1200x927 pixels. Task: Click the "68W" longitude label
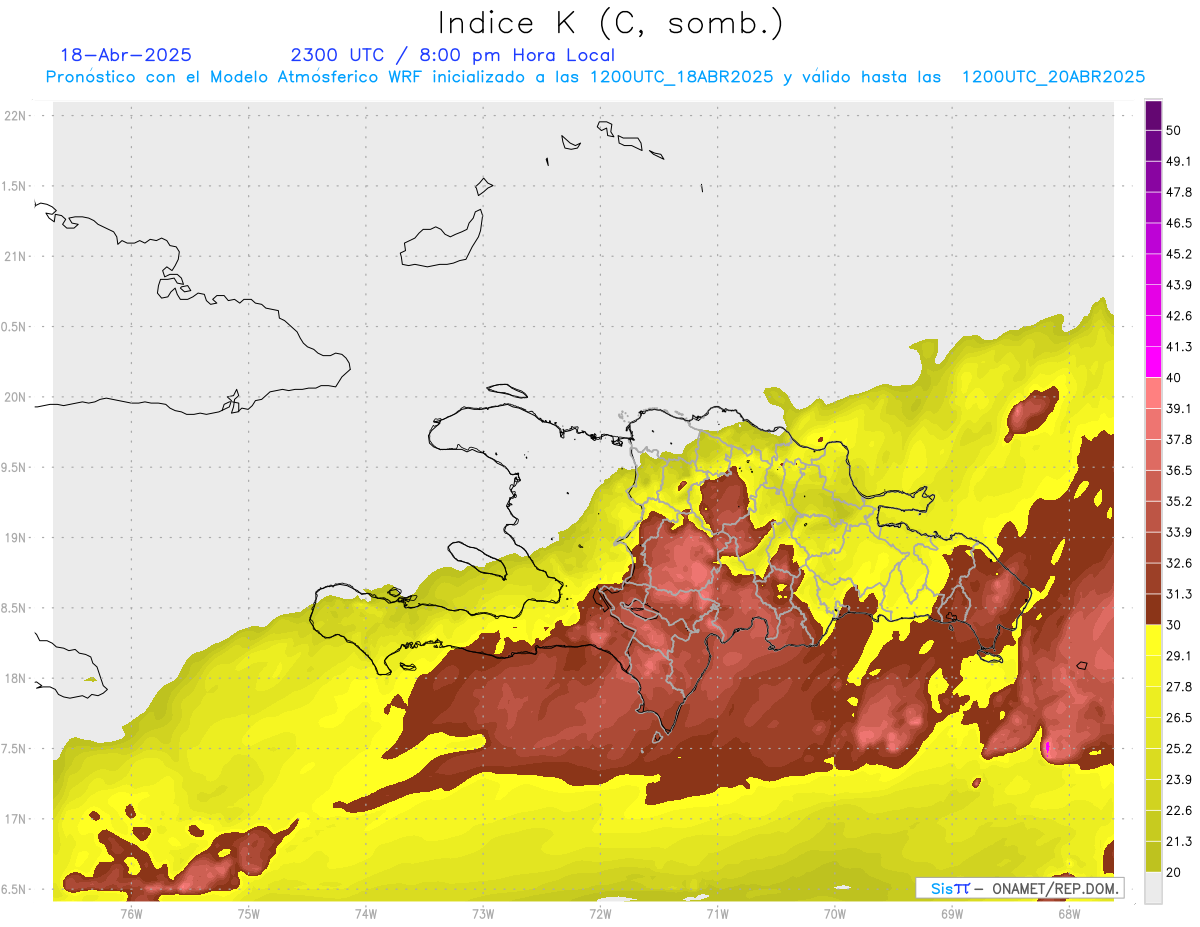click(x=1069, y=913)
